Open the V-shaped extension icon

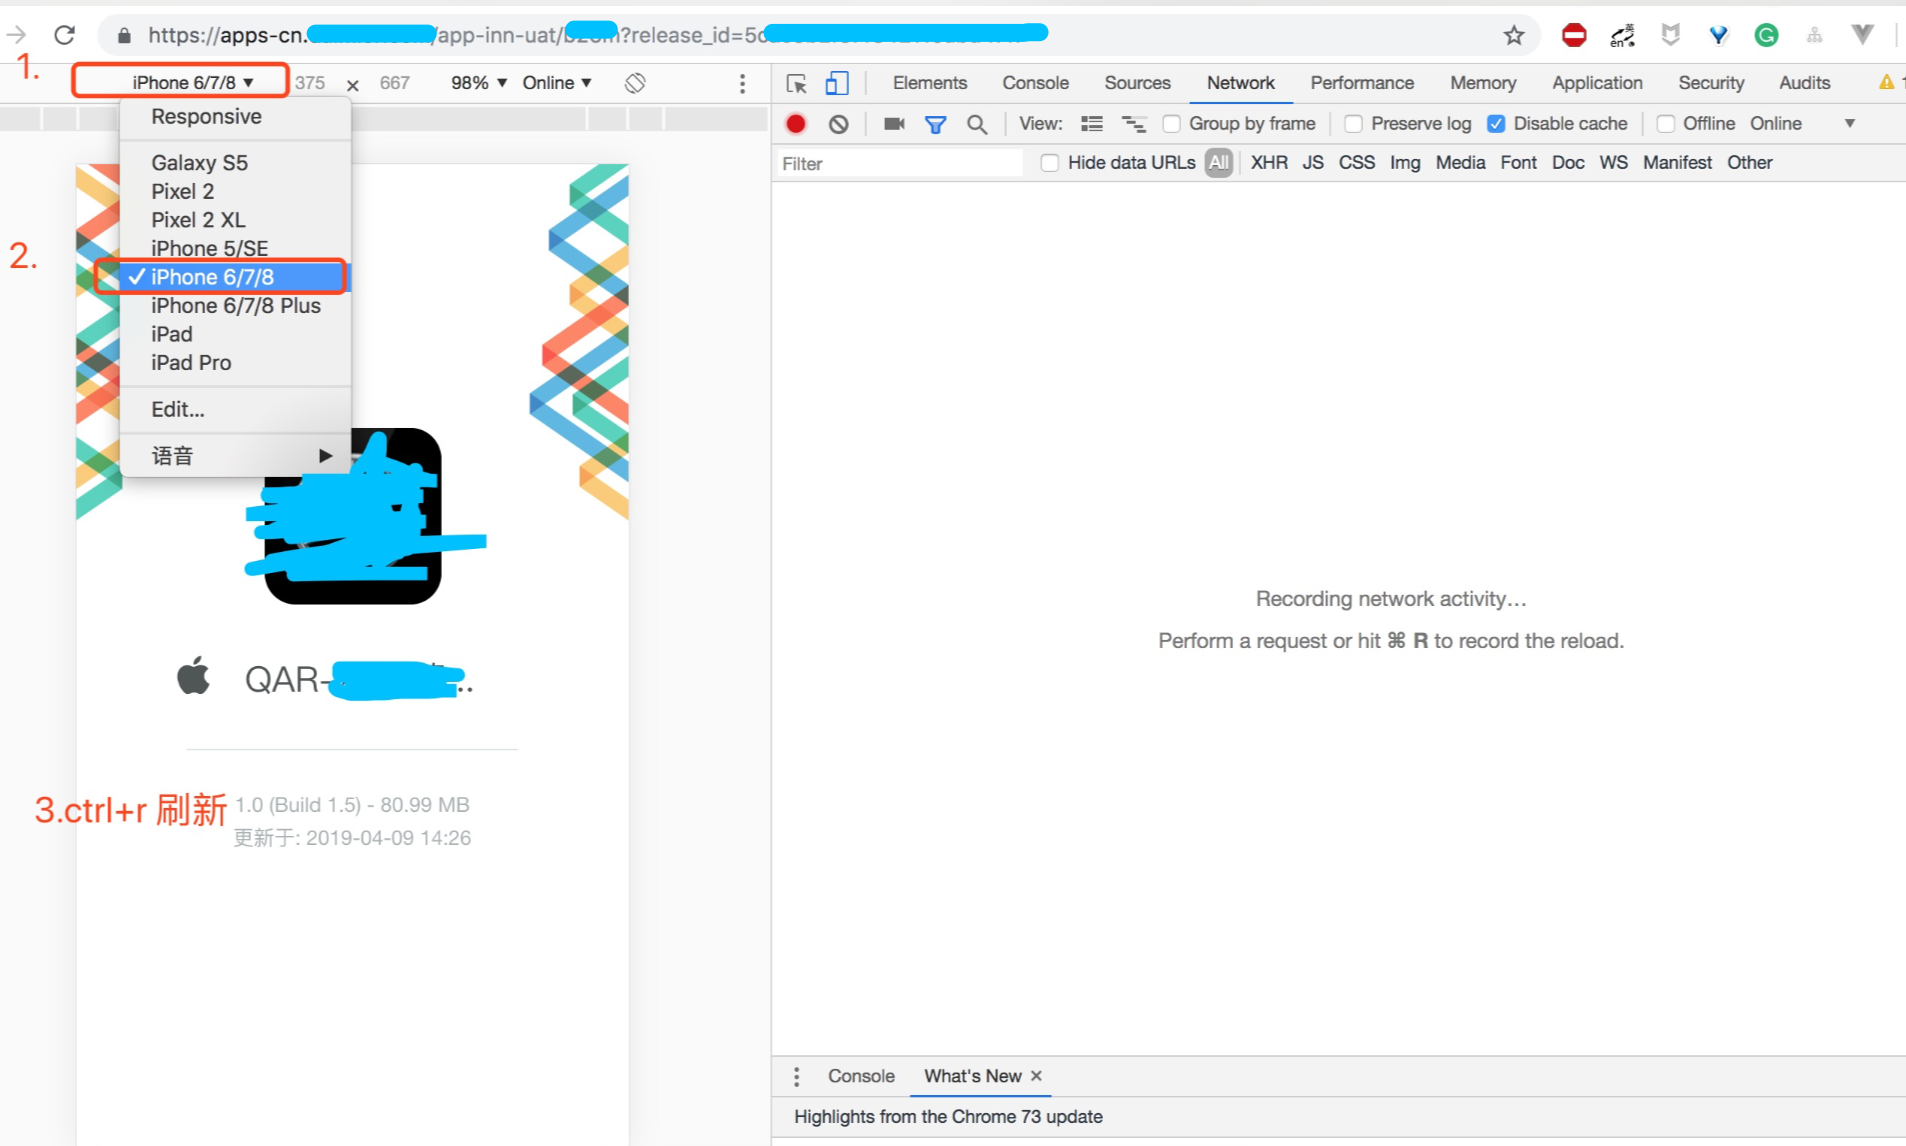(x=1862, y=36)
